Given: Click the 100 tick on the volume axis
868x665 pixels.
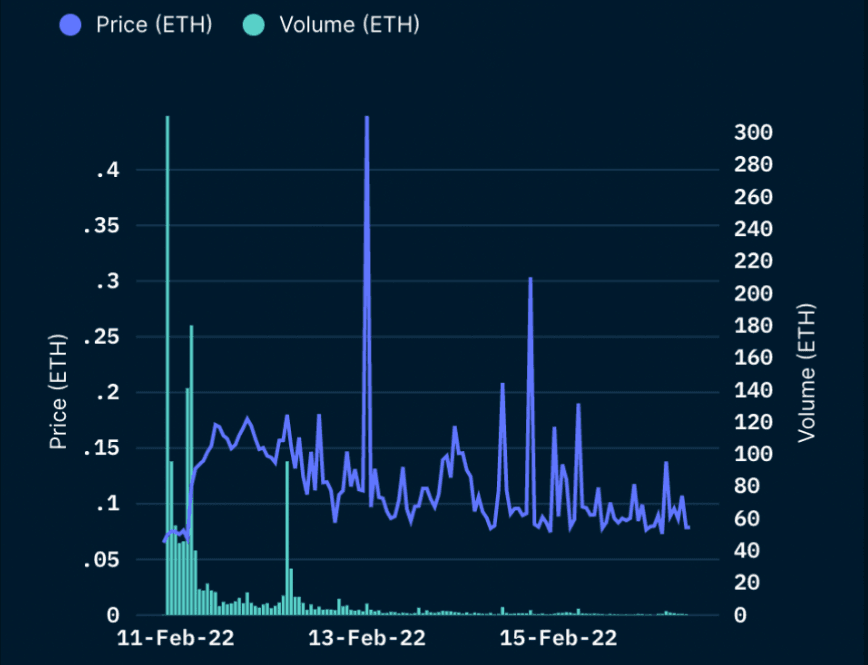Looking at the screenshot, I should [x=753, y=454].
